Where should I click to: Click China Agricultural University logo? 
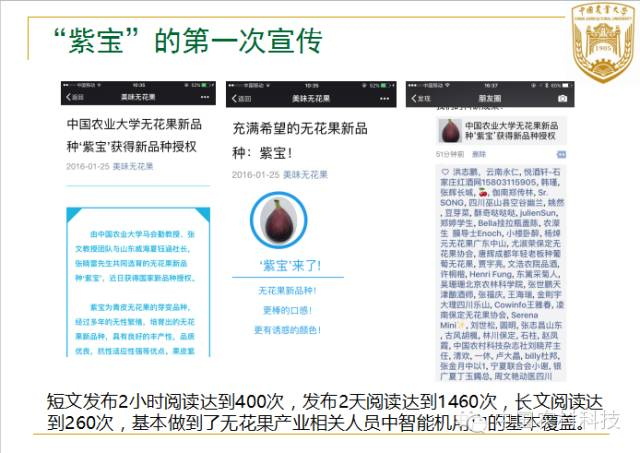click(602, 42)
